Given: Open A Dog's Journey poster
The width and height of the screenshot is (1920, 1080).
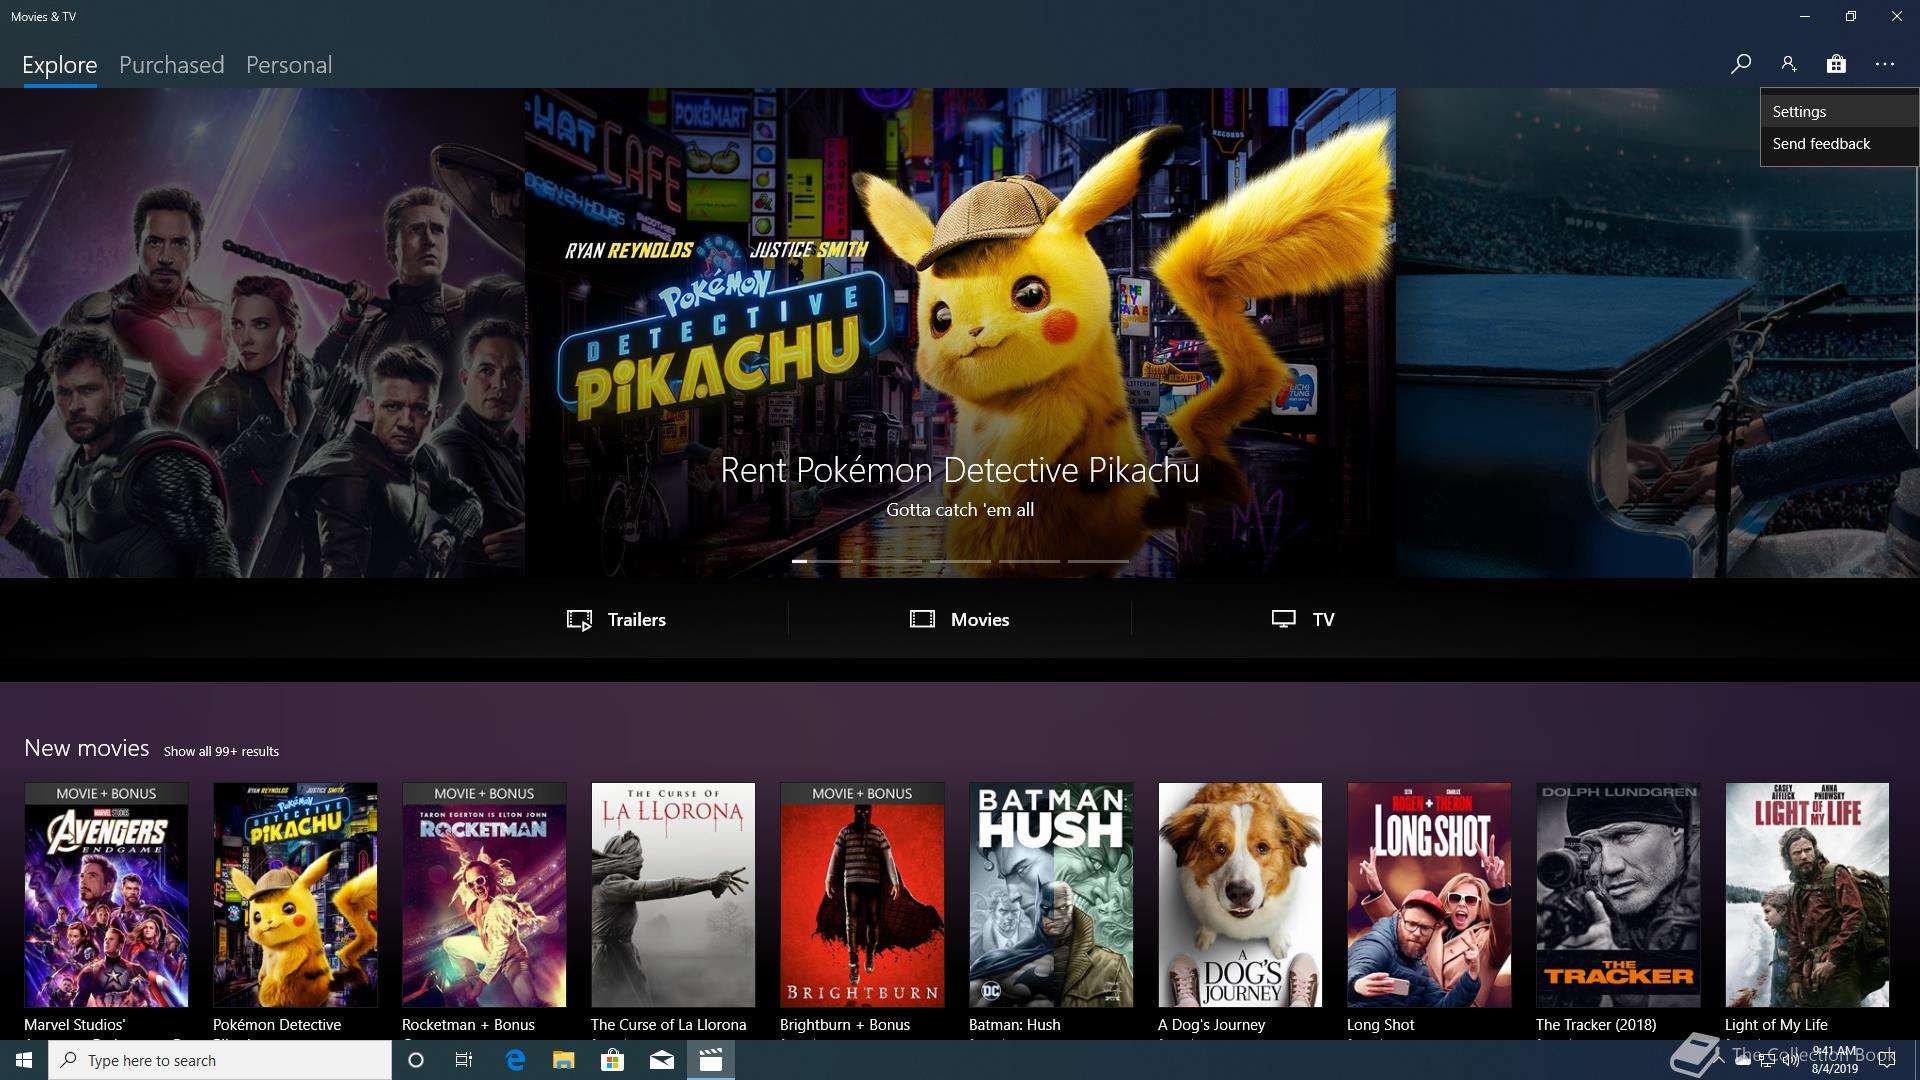Looking at the screenshot, I should point(1240,895).
